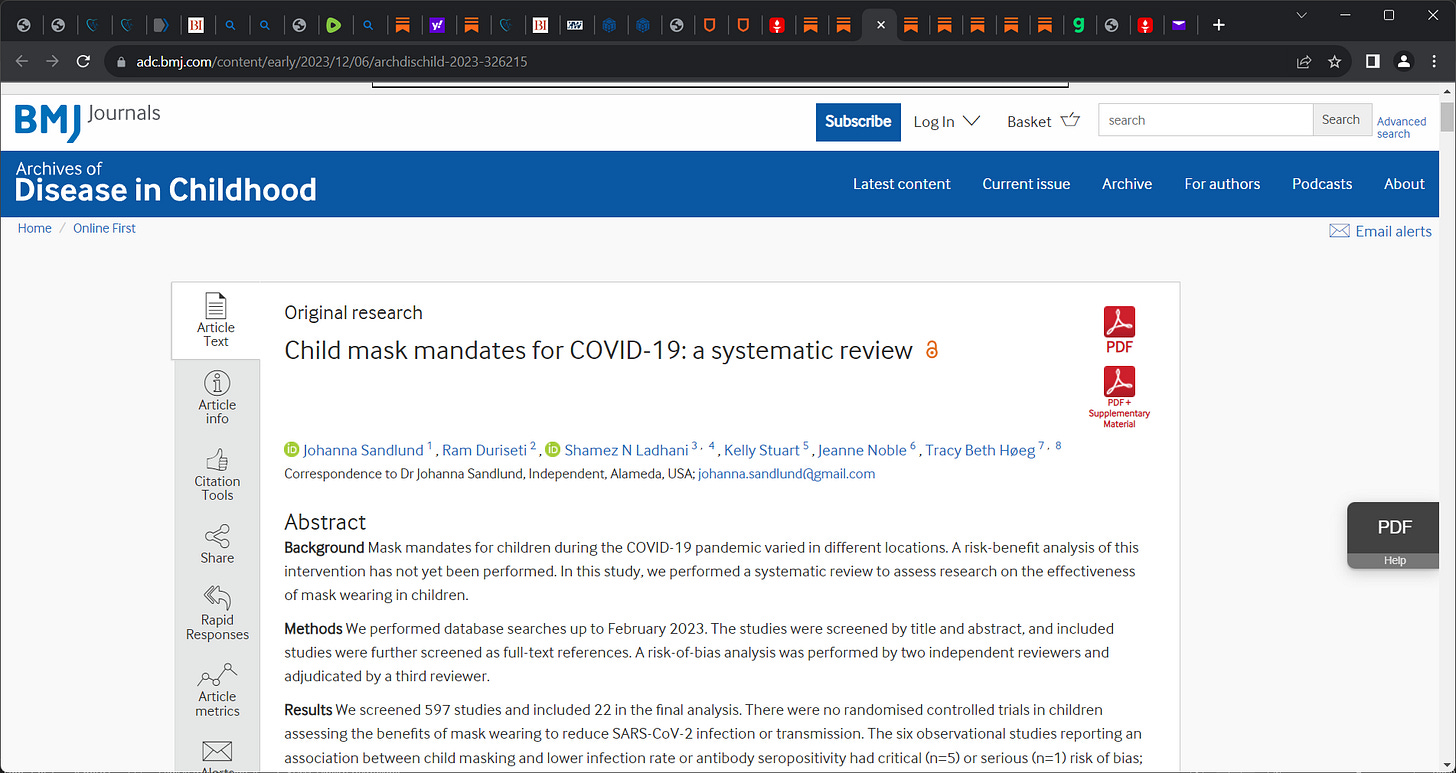1456x773 pixels.
Task: Open the Podcasts menu item
Action: [1322, 184]
